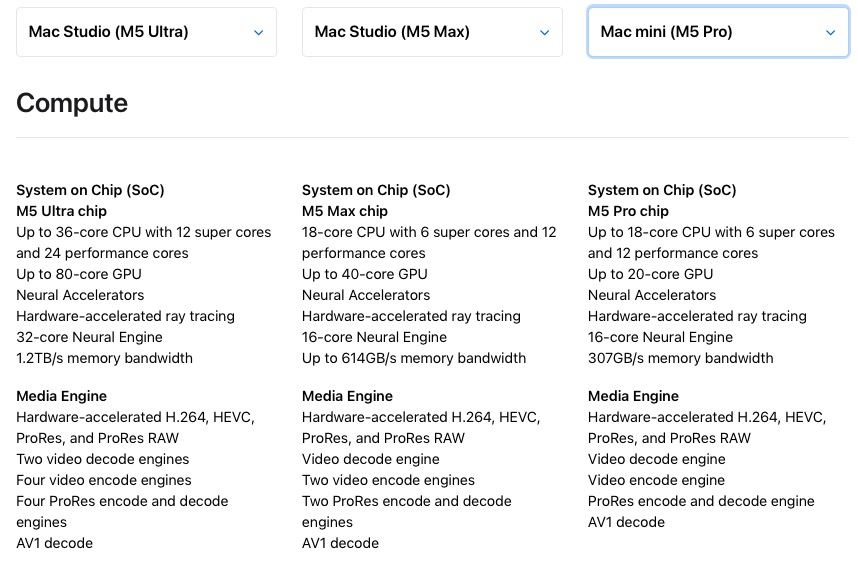Click "Up to 40-core GPU" text
Image resolution: width=858 pixels, height=566 pixels.
coord(364,274)
